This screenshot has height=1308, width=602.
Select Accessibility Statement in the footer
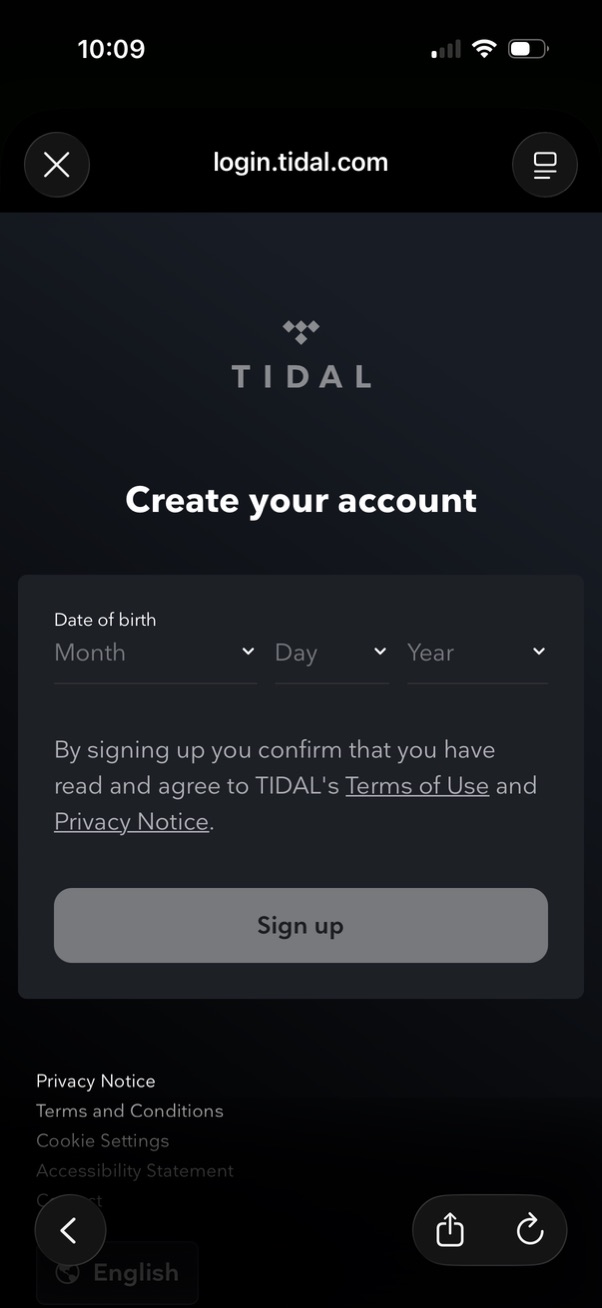click(134, 1170)
